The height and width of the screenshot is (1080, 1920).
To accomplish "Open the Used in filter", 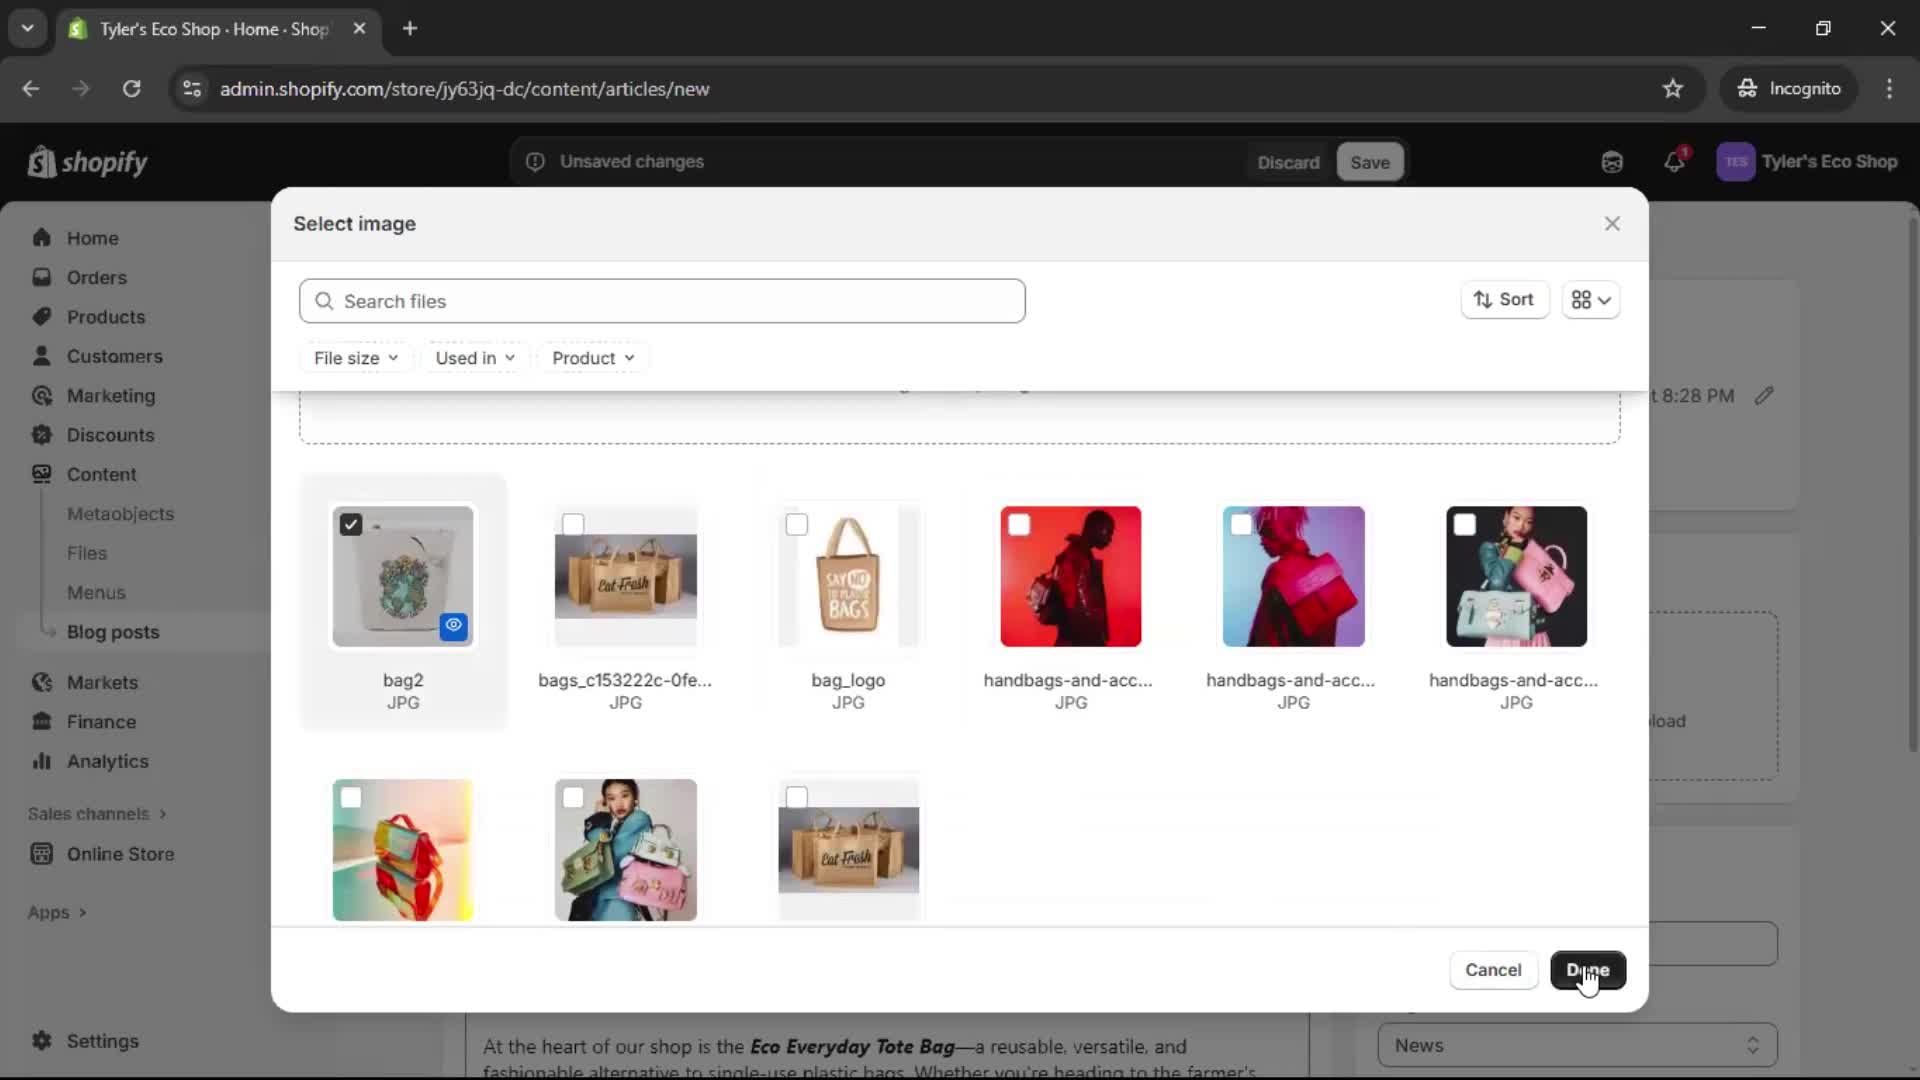I will [x=475, y=357].
